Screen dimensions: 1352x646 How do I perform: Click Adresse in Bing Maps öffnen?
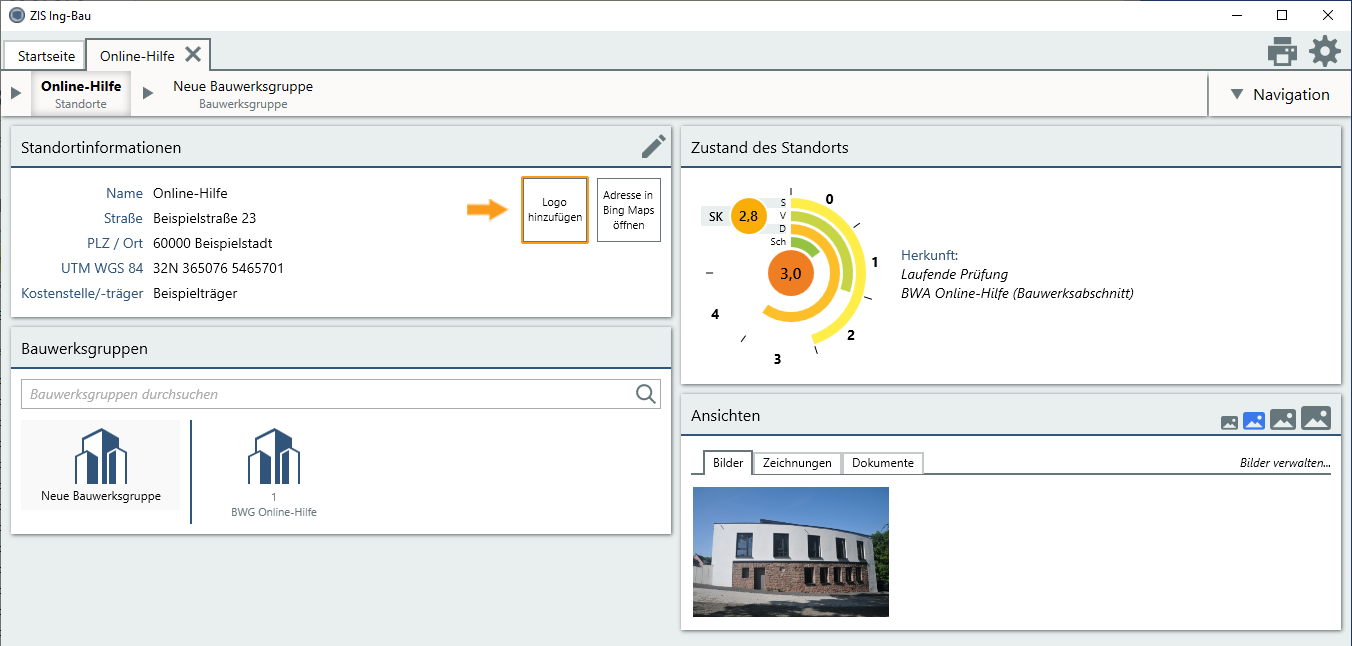pos(629,210)
